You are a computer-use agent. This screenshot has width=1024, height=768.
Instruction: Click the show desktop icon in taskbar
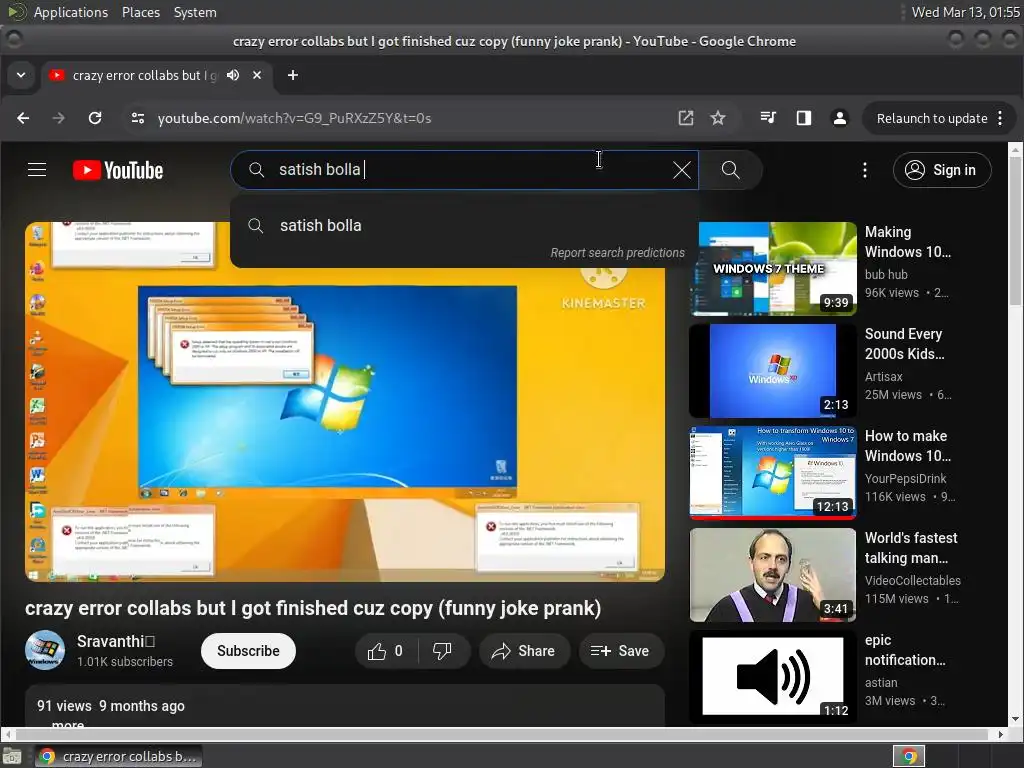(12, 756)
